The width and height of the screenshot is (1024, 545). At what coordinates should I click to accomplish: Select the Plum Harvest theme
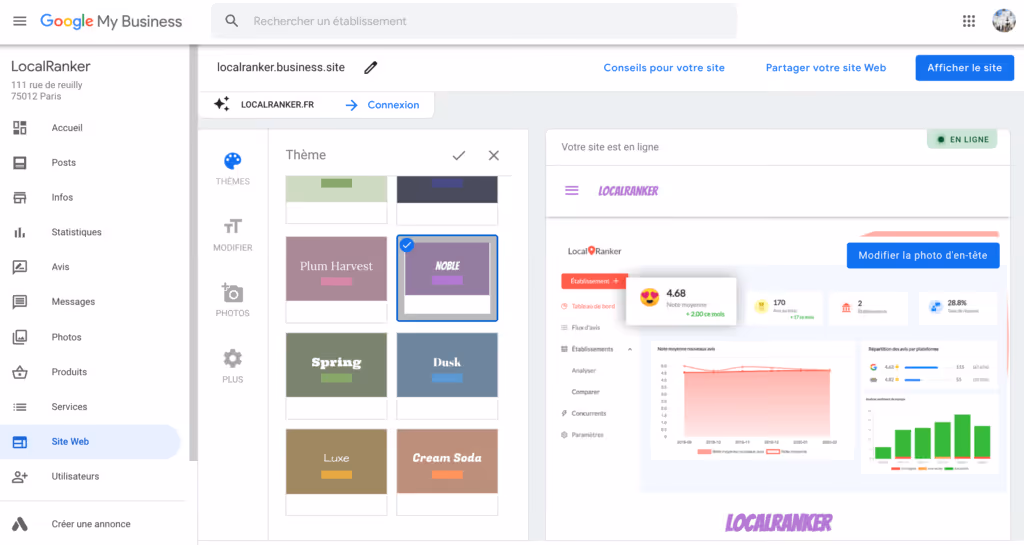point(336,279)
